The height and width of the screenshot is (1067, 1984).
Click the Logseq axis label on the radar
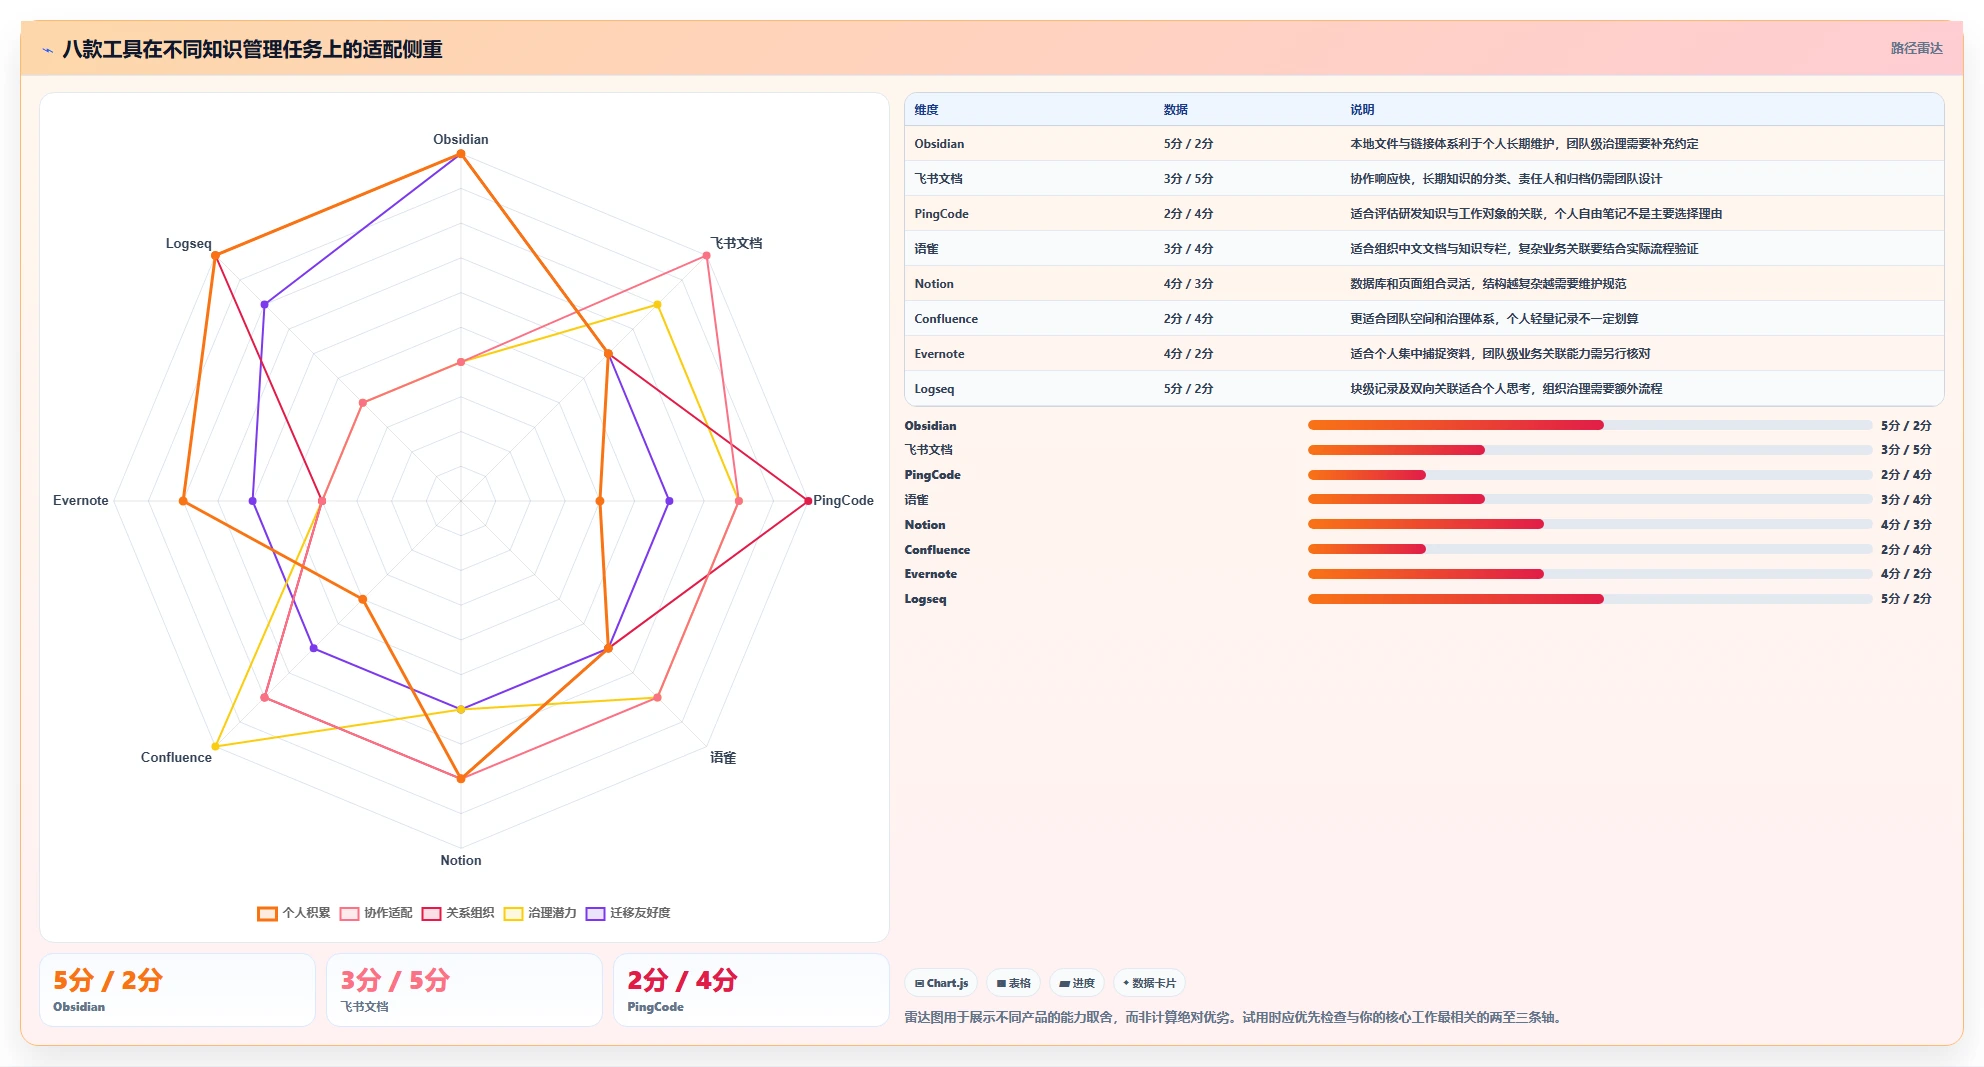[189, 243]
